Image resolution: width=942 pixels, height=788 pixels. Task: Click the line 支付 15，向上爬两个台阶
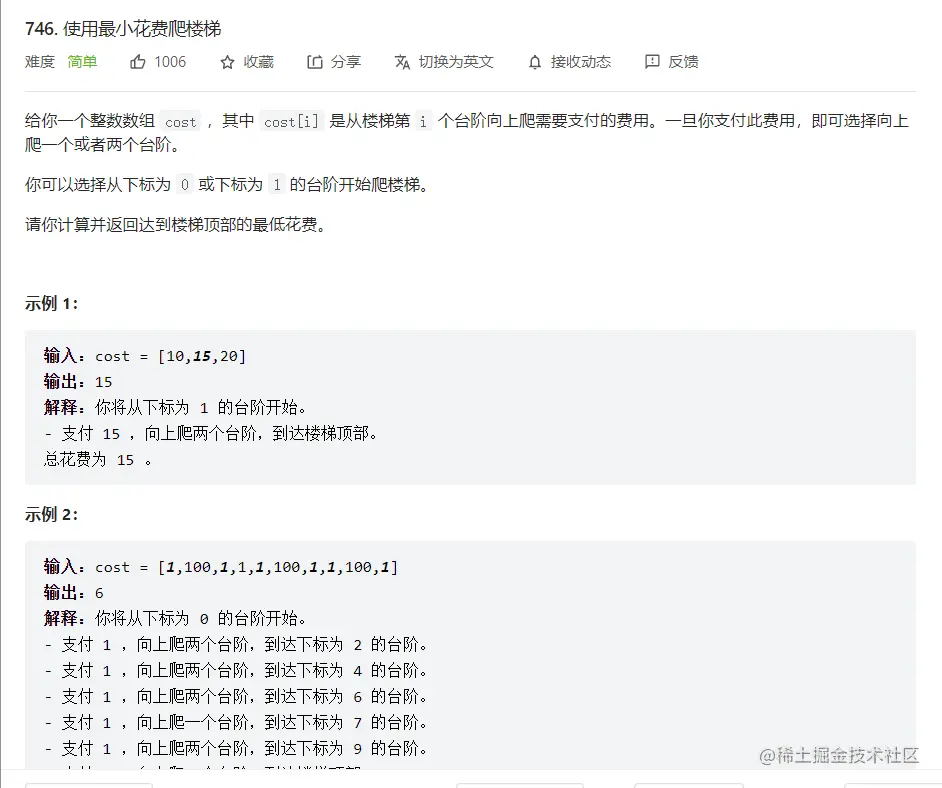point(211,434)
